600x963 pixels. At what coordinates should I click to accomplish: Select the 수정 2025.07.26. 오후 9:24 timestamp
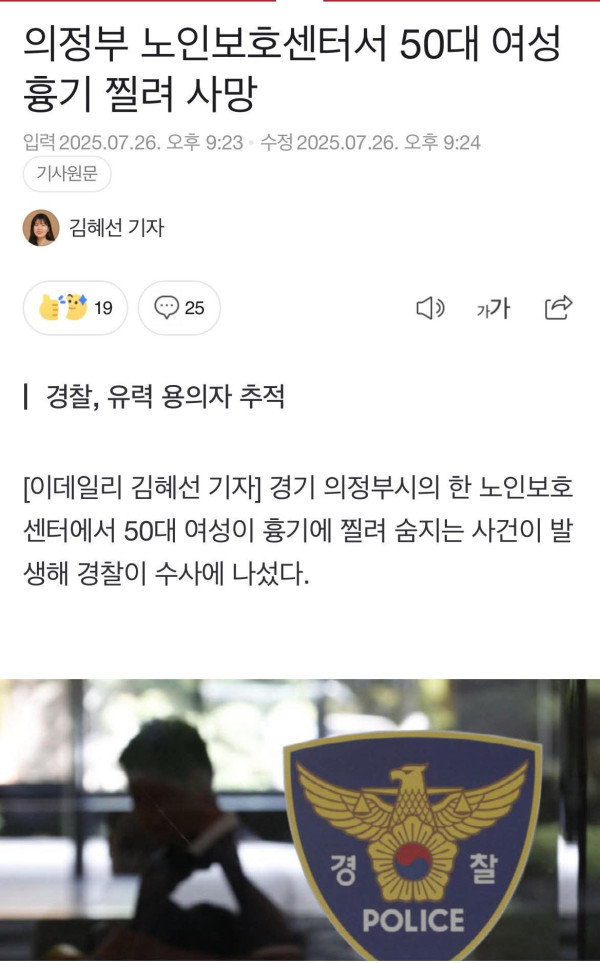[370, 142]
